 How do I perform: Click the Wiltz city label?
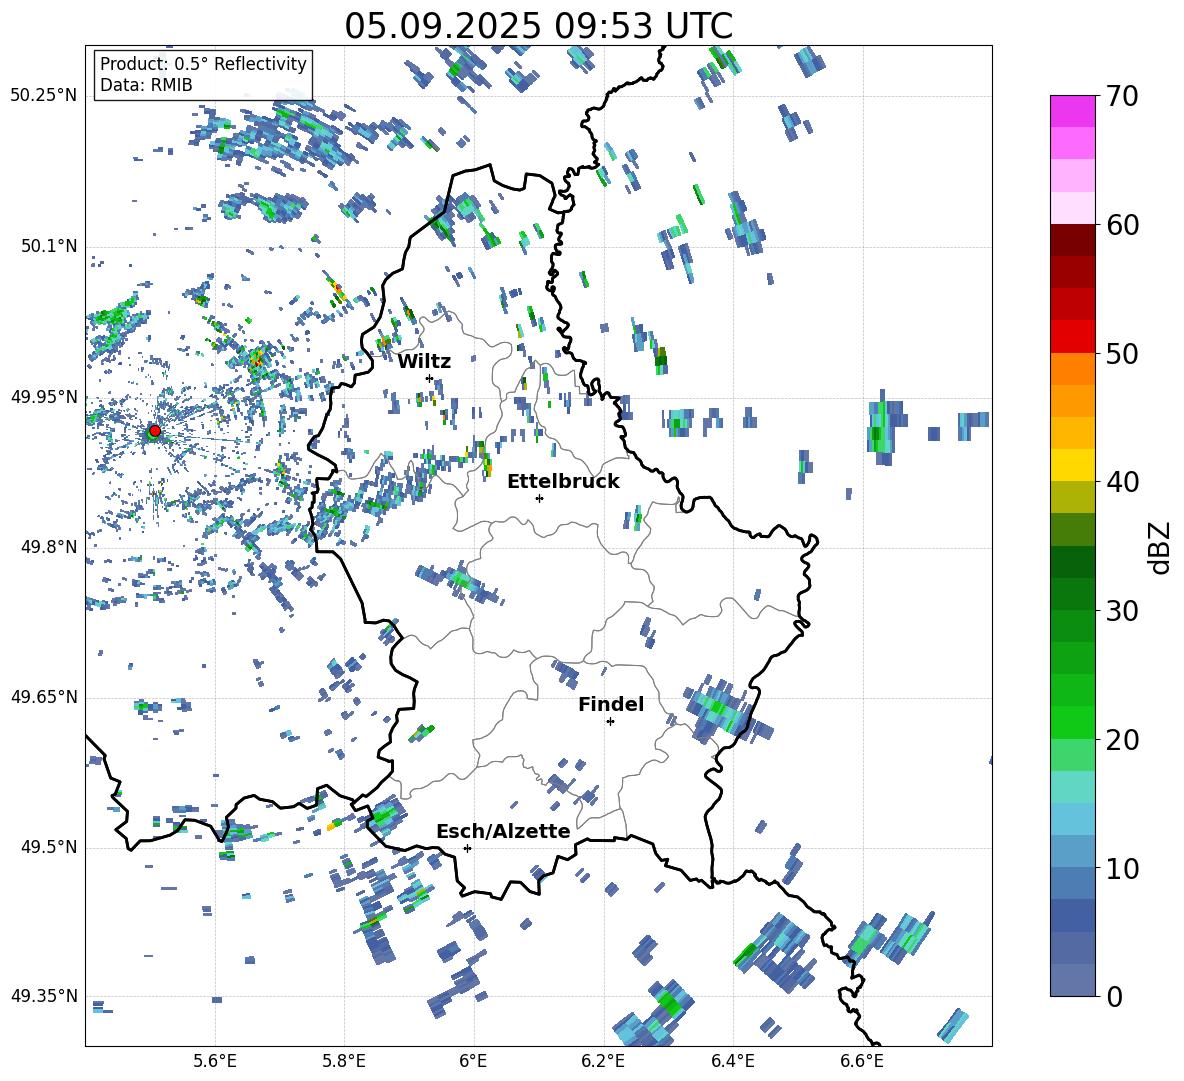424,362
